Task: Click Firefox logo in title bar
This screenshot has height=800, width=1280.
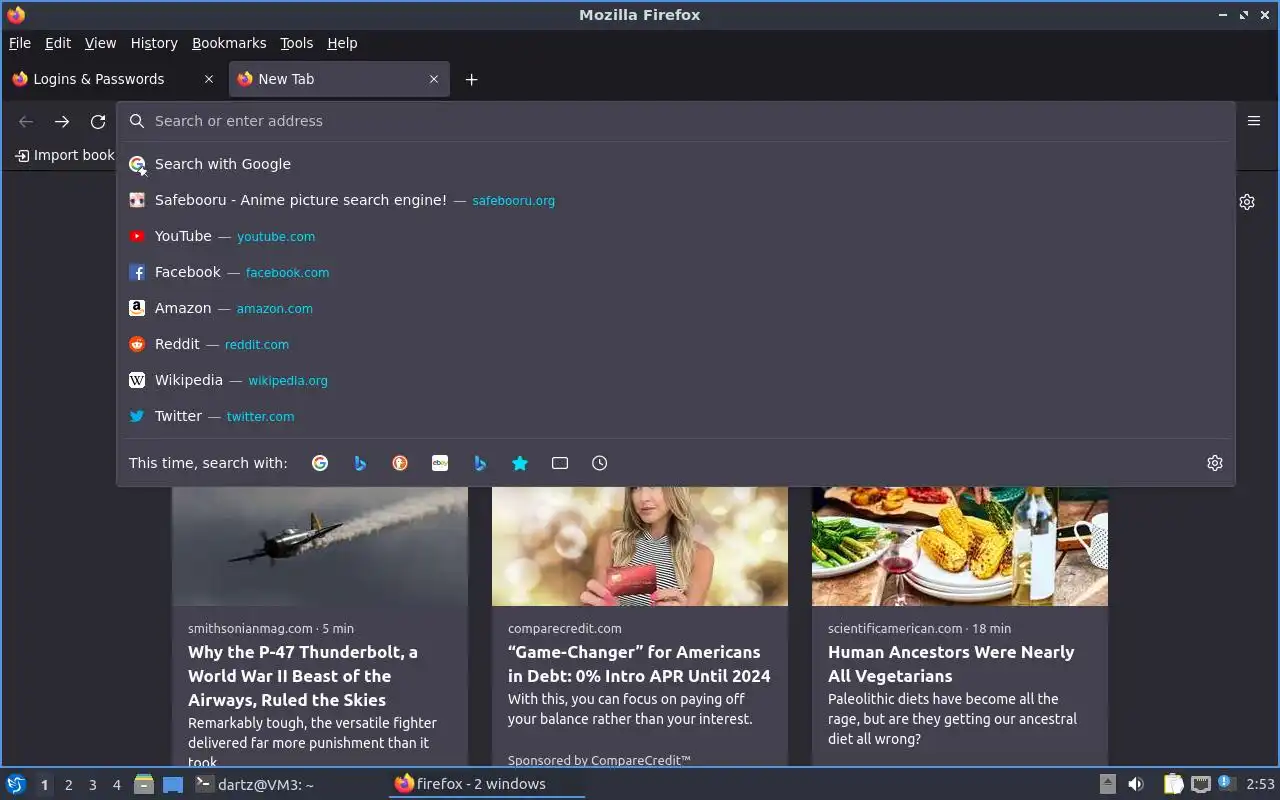Action: (16, 15)
